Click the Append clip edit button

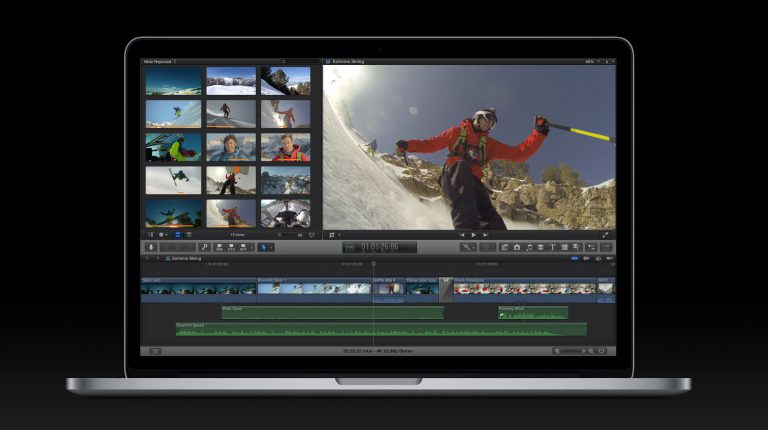(243, 247)
